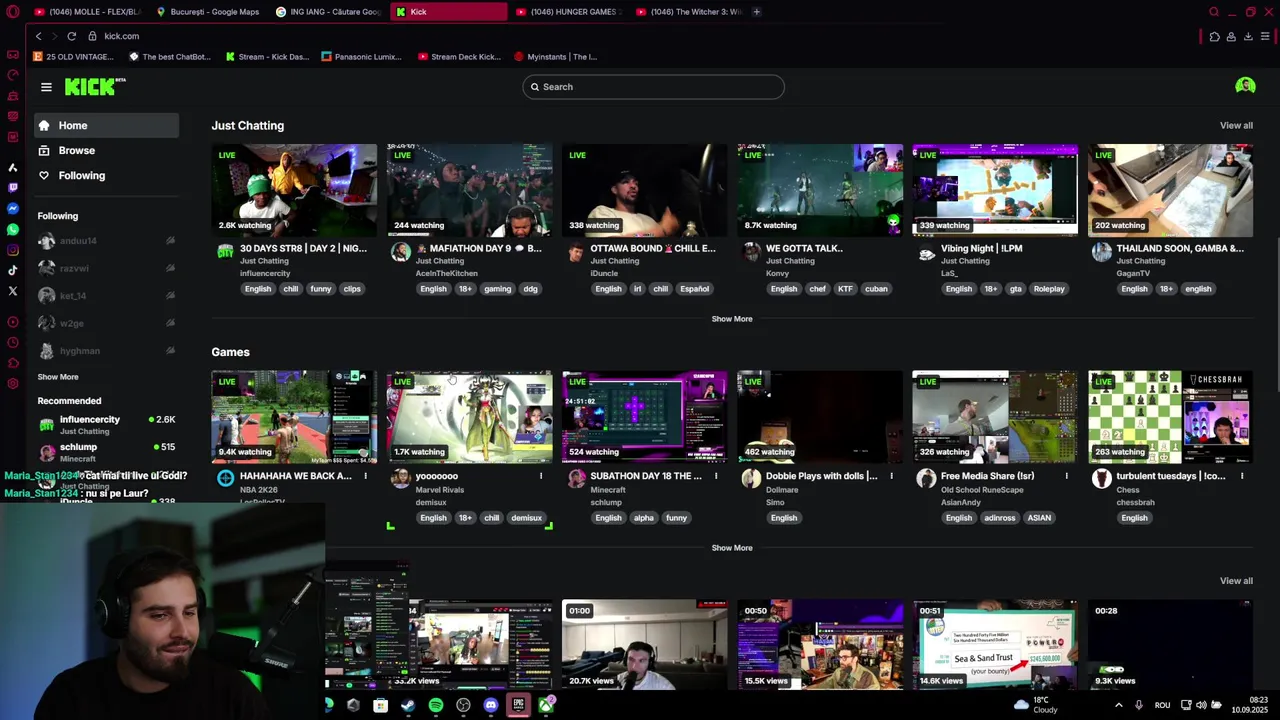
Task: Click the Roleplay tag under Vibing Night
Action: pyautogui.click(x=1049, y=289)
